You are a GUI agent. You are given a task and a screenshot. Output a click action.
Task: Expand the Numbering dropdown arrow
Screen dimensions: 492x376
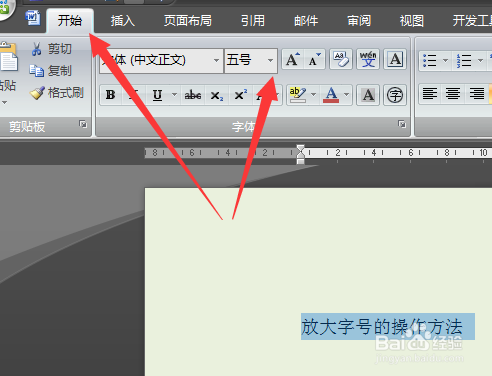(x=480, y=61)
